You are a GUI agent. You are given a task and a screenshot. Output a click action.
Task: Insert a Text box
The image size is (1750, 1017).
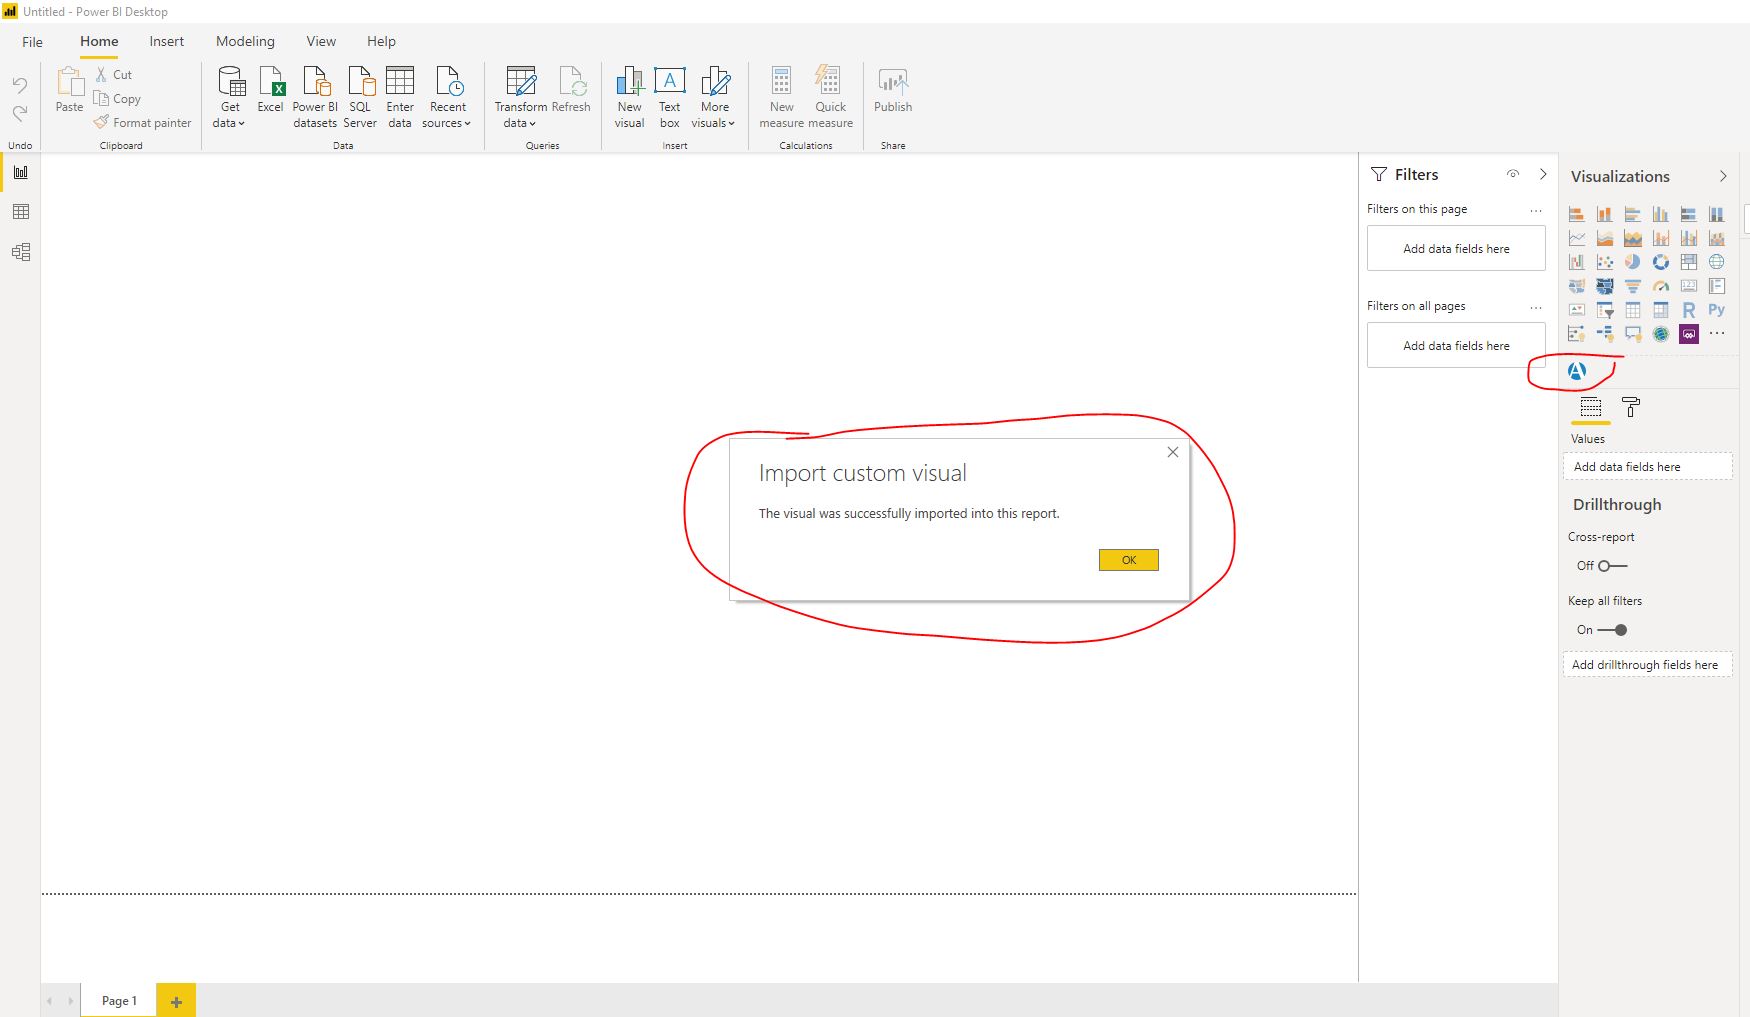tap(670, 98)
